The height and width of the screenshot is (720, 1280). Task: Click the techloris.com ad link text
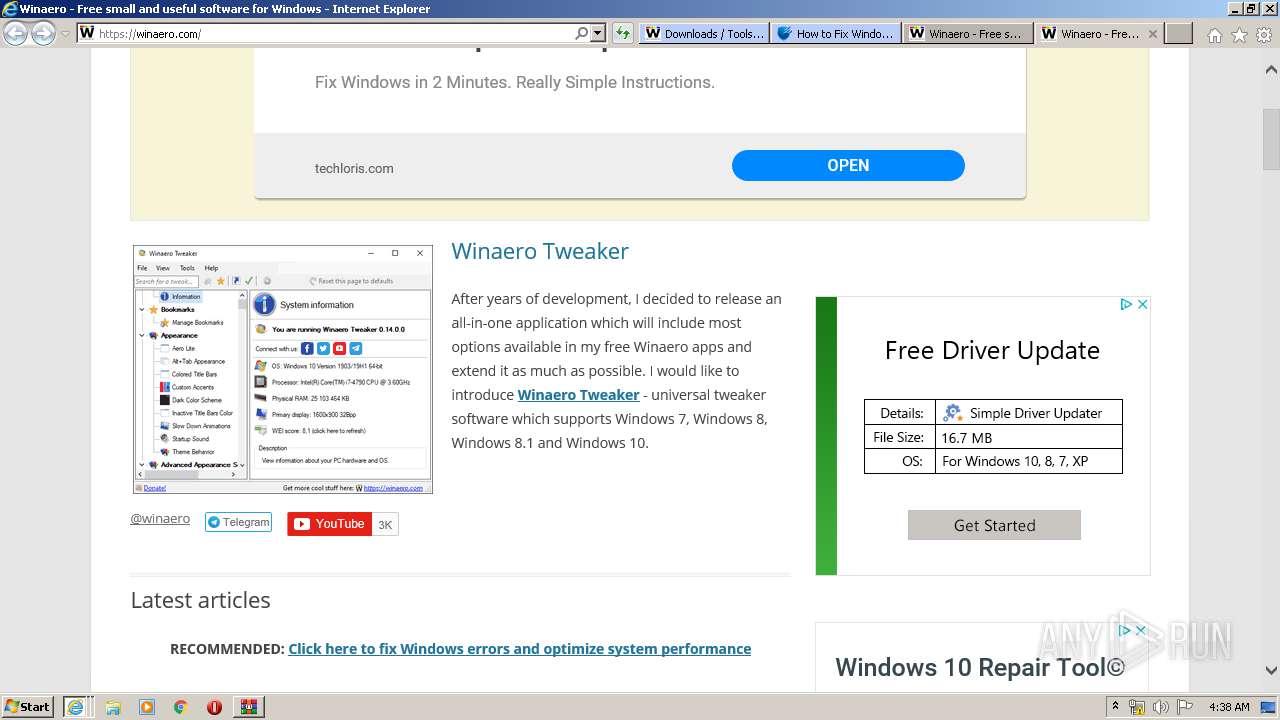354,168
